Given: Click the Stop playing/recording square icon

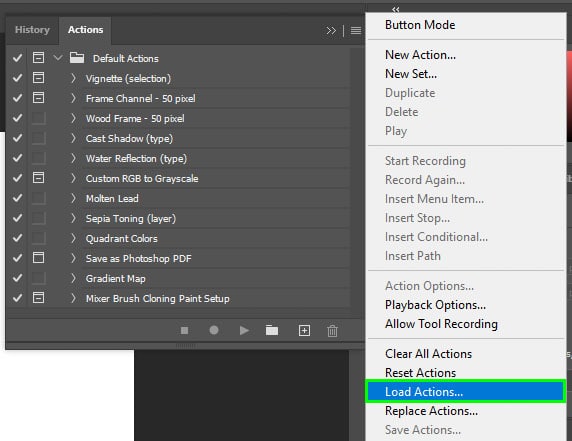Looking at the screenshot, I should pos(185,330).
